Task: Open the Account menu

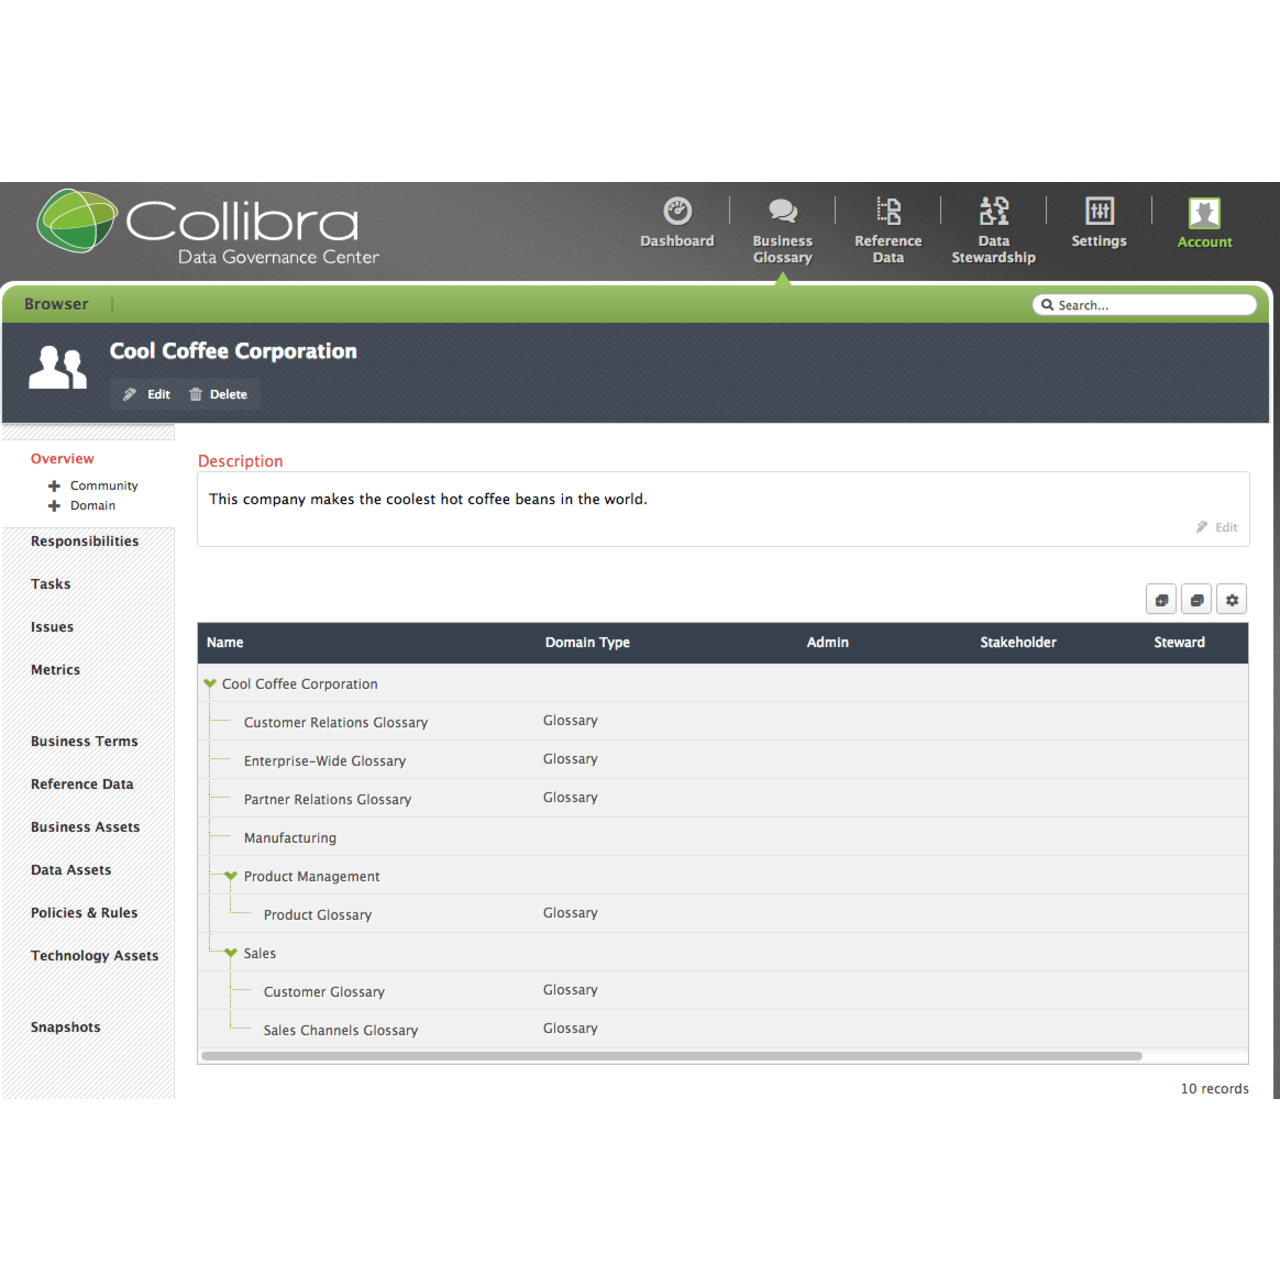Action: pos(1204,222)
